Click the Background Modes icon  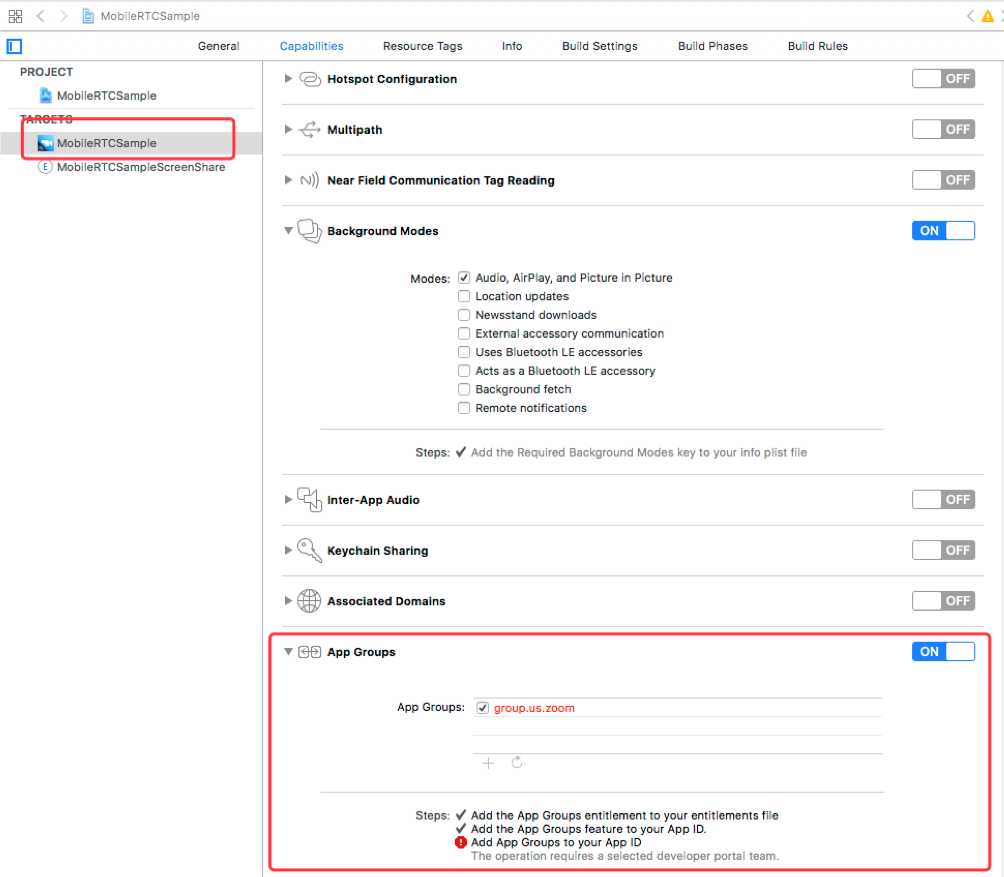pos(310,231)
